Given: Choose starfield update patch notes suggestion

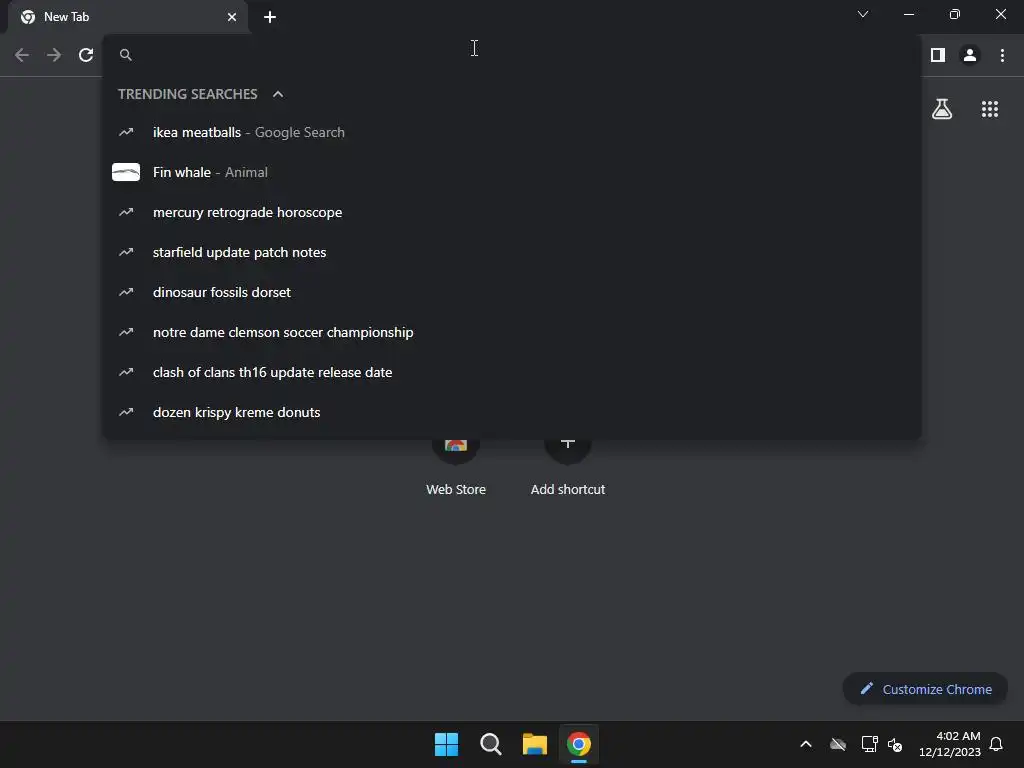Looking at the screenshot, I should [512, 252].
